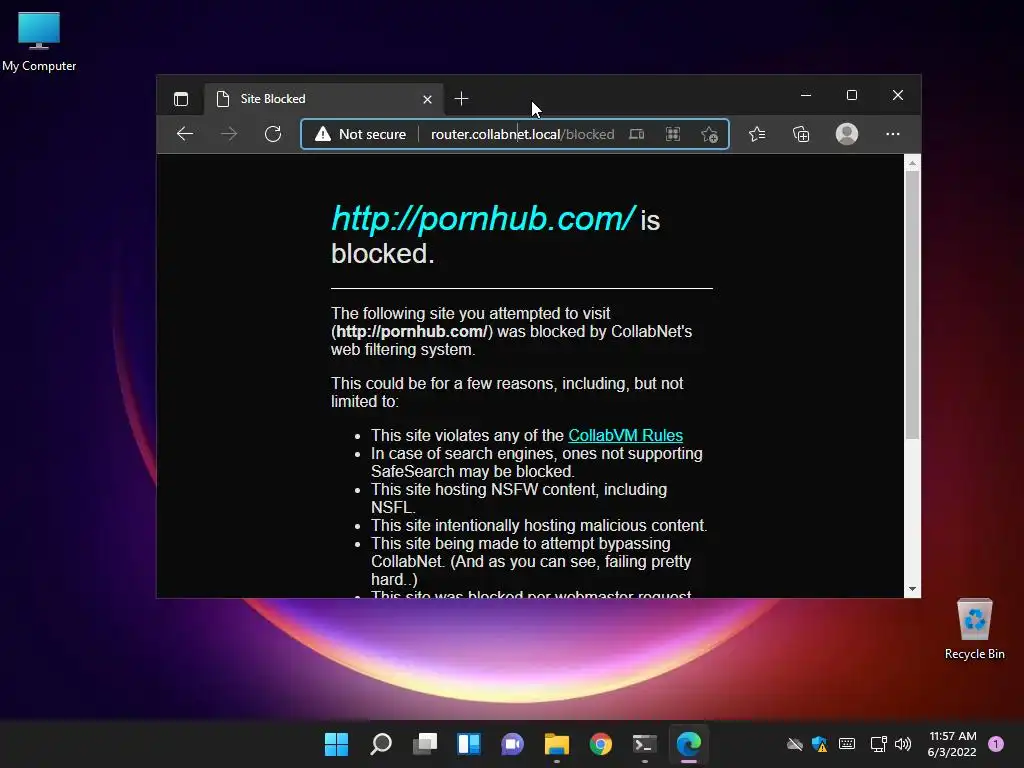Close the Edge browser window
Image resolution: width=1024 pixels, height=768 pixels.
pos(898,95)
